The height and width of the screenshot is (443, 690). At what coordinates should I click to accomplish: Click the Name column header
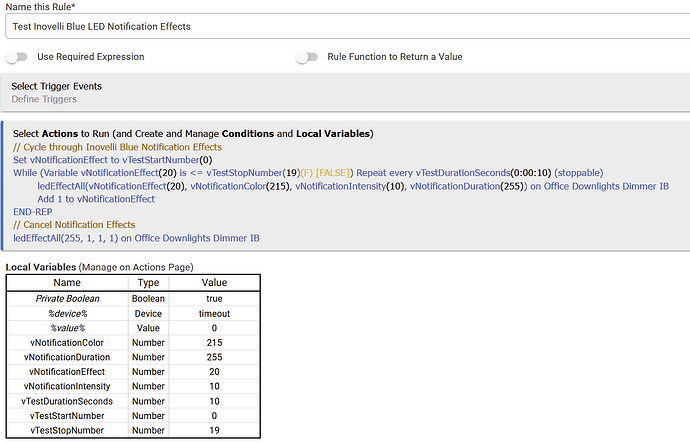67,283
